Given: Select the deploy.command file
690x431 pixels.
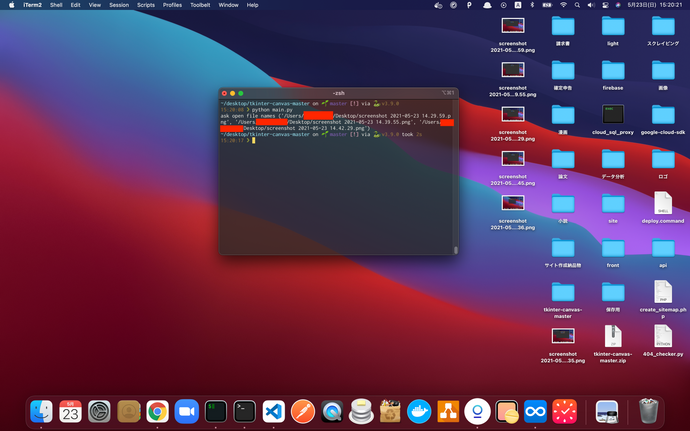Looking at the screenshot, I should 663,208.
